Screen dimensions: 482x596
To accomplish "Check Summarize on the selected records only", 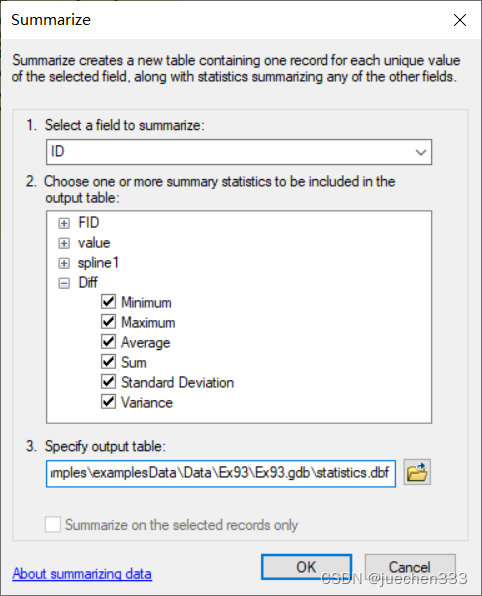I will coord(53,525).
